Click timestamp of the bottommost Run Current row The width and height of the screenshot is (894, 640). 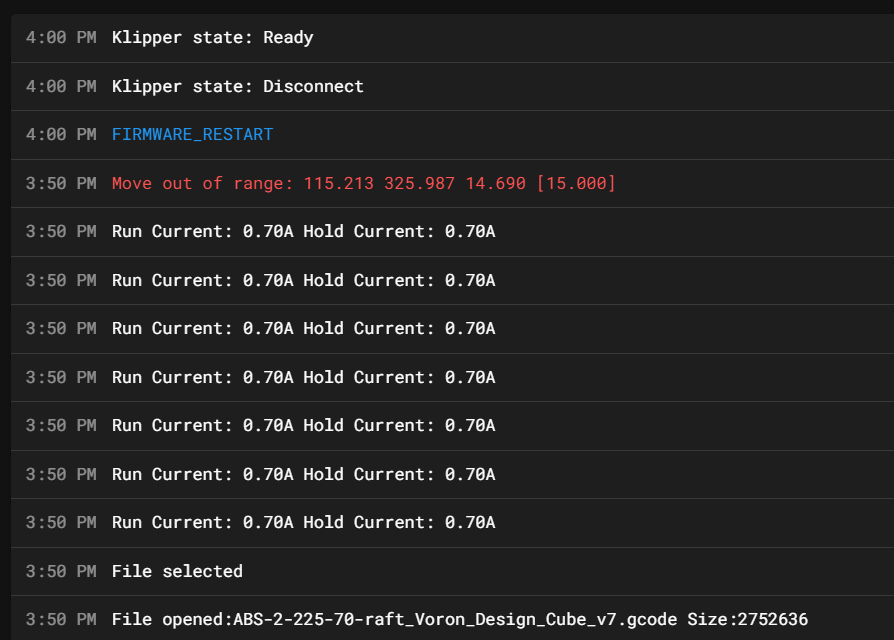[61, 522]
